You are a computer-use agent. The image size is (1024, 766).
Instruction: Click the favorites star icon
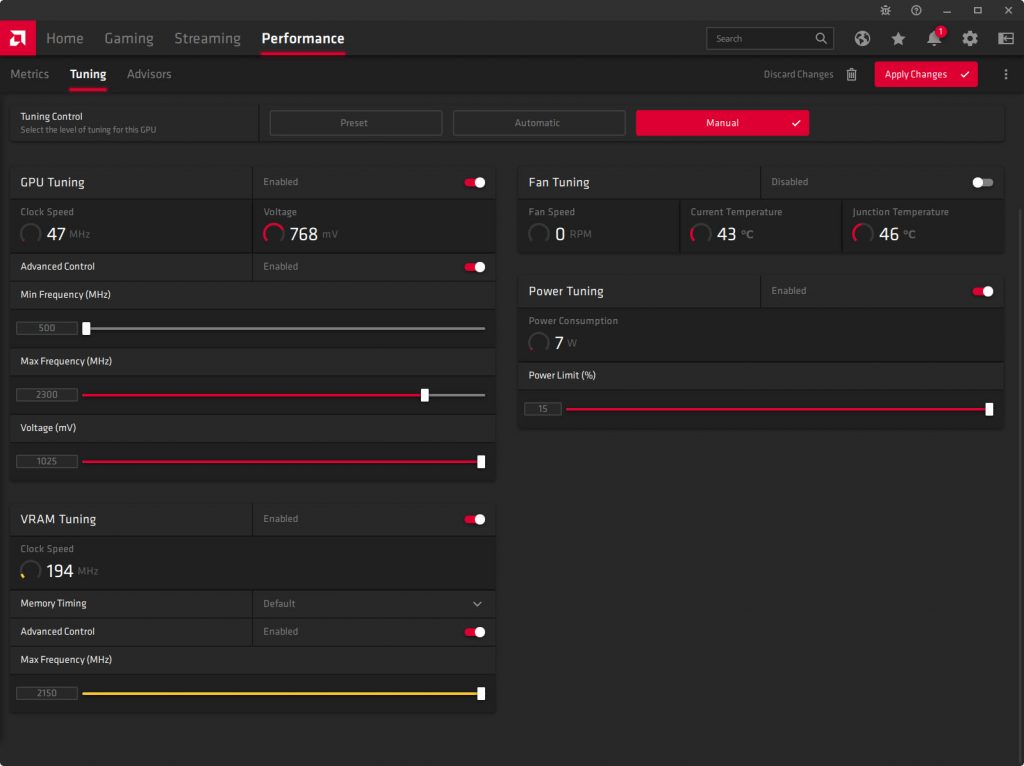click(x=898, y=39)
